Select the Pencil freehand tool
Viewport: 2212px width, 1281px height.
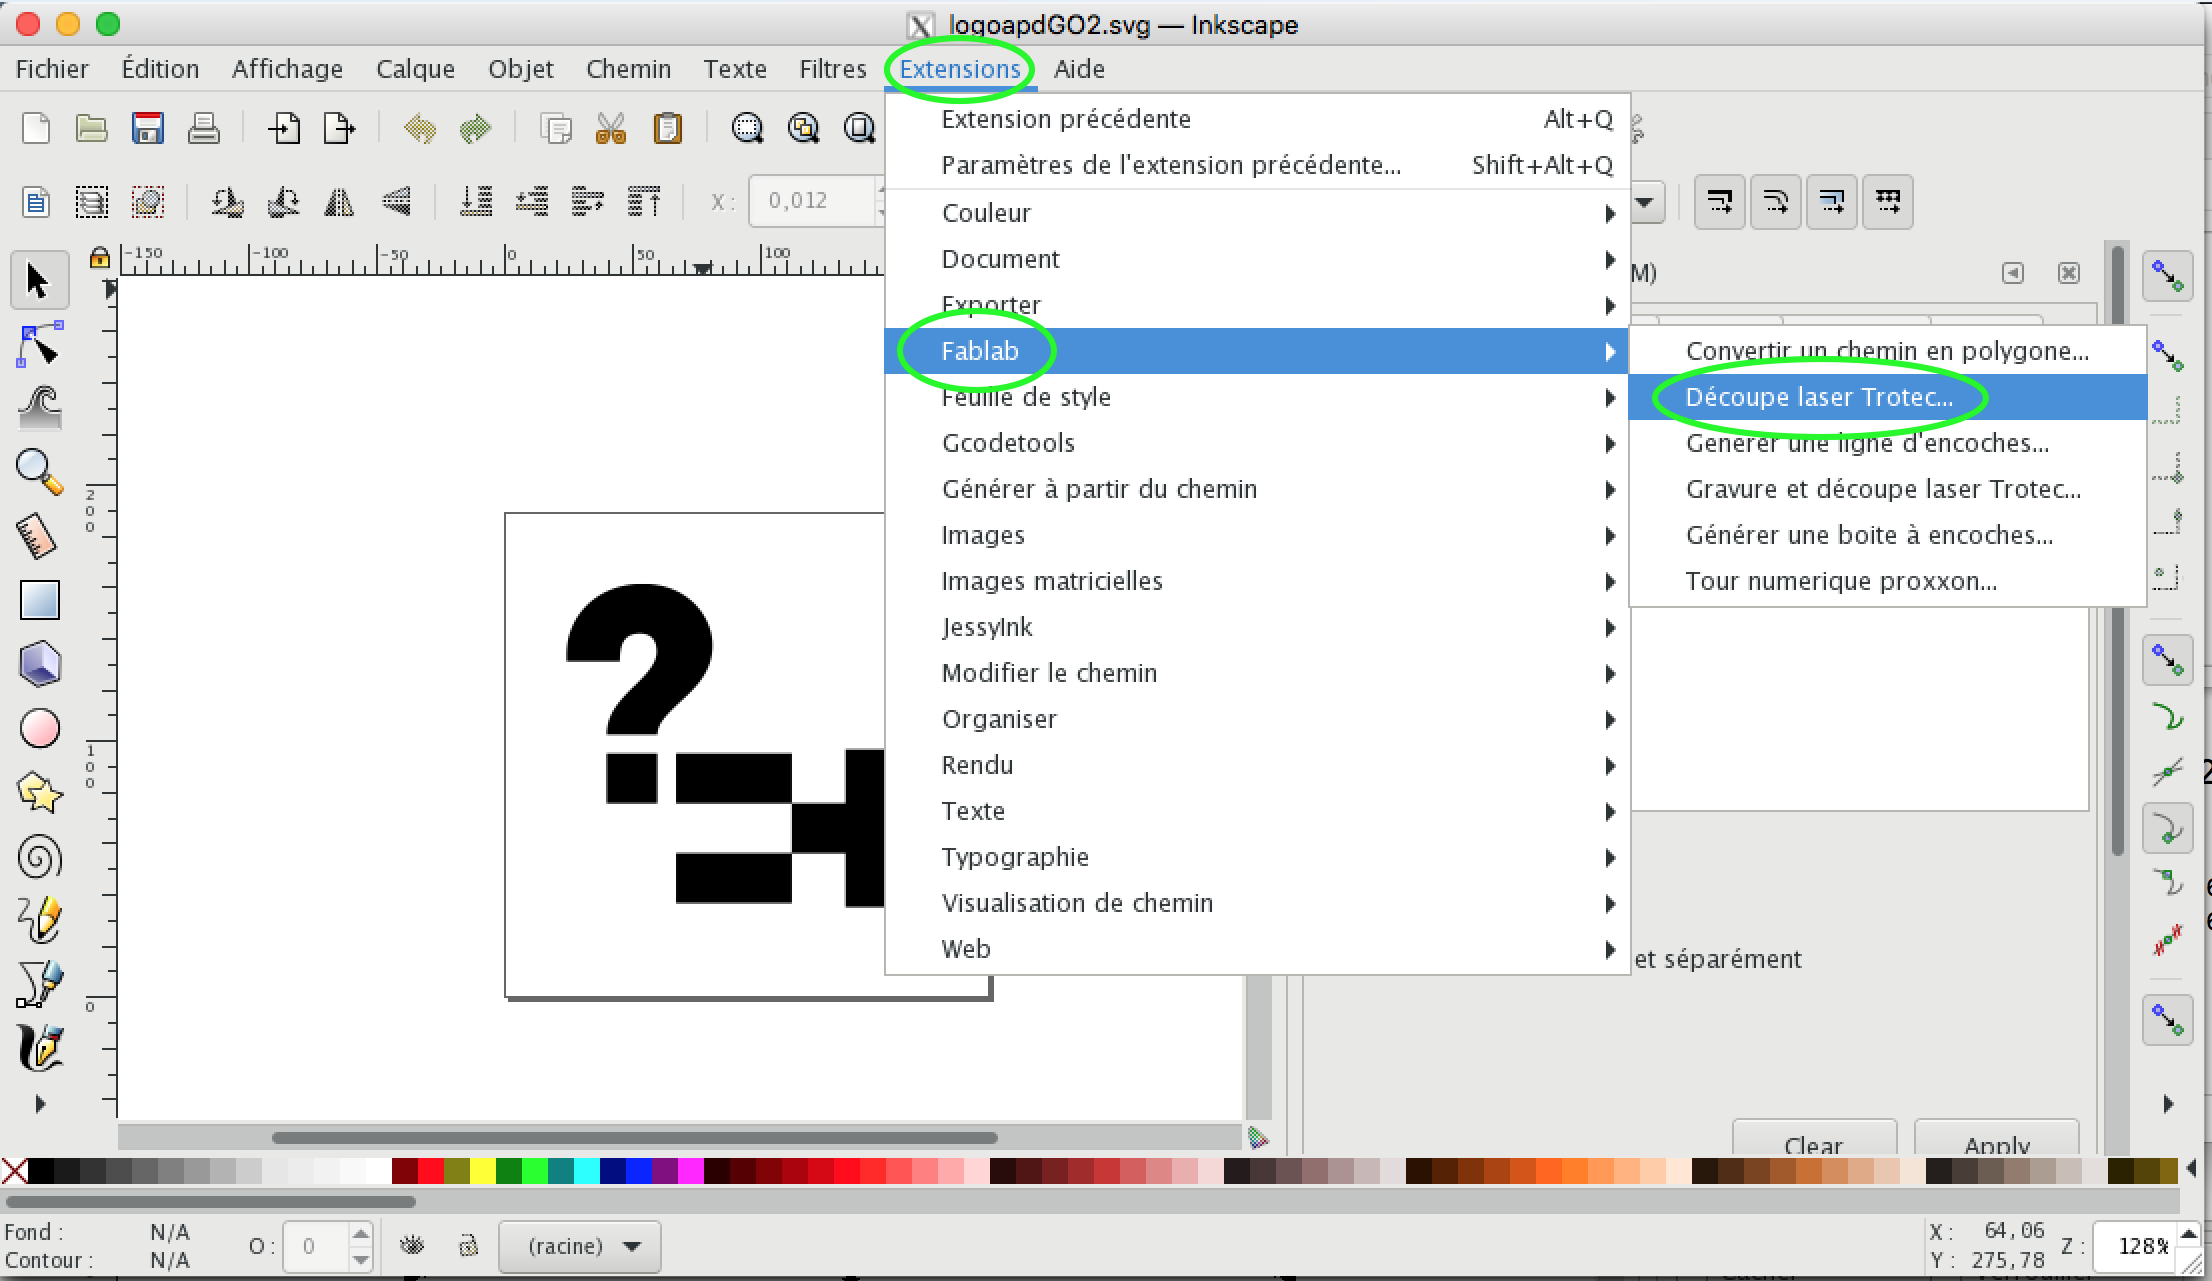coord(39,920)
